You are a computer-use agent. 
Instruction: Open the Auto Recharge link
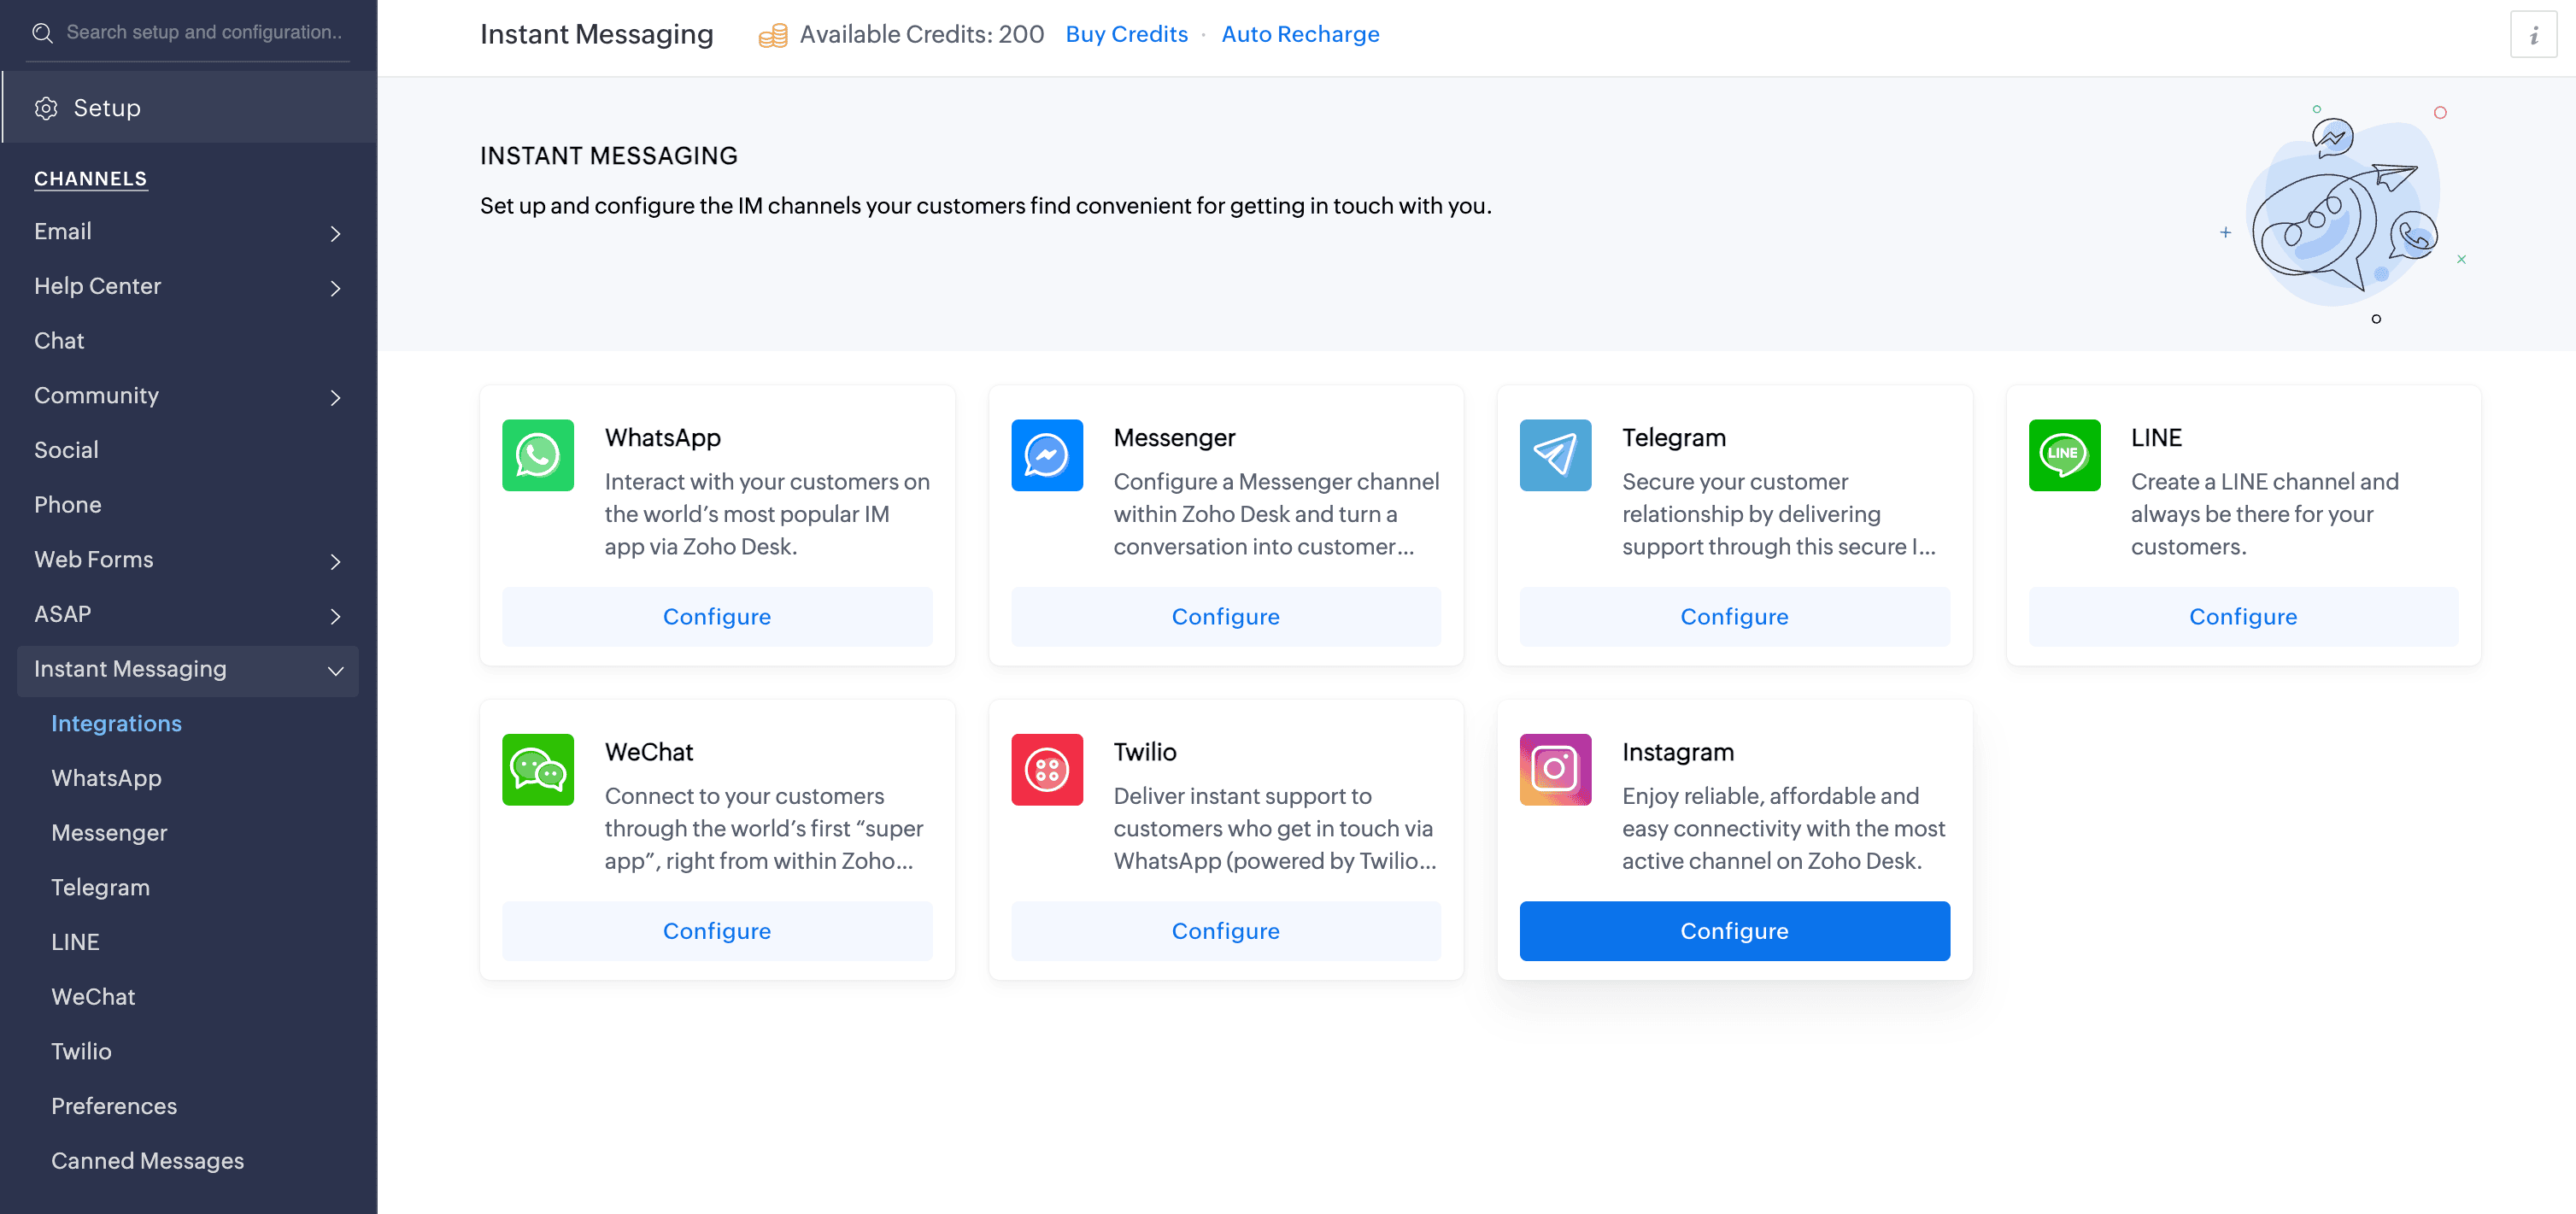pos(1299,34)
